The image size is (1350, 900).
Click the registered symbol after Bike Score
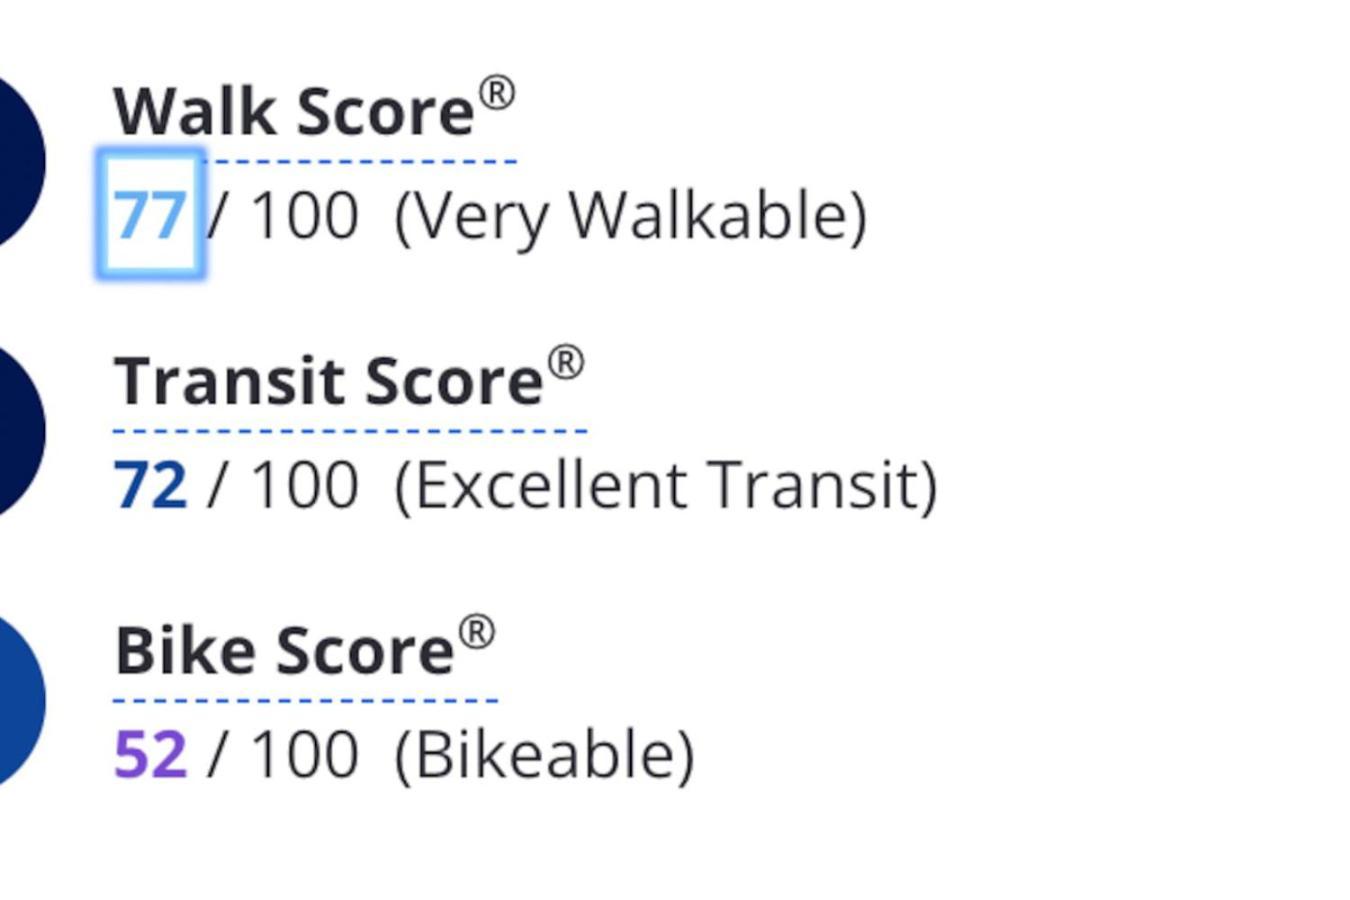click(x=477, y=633)
